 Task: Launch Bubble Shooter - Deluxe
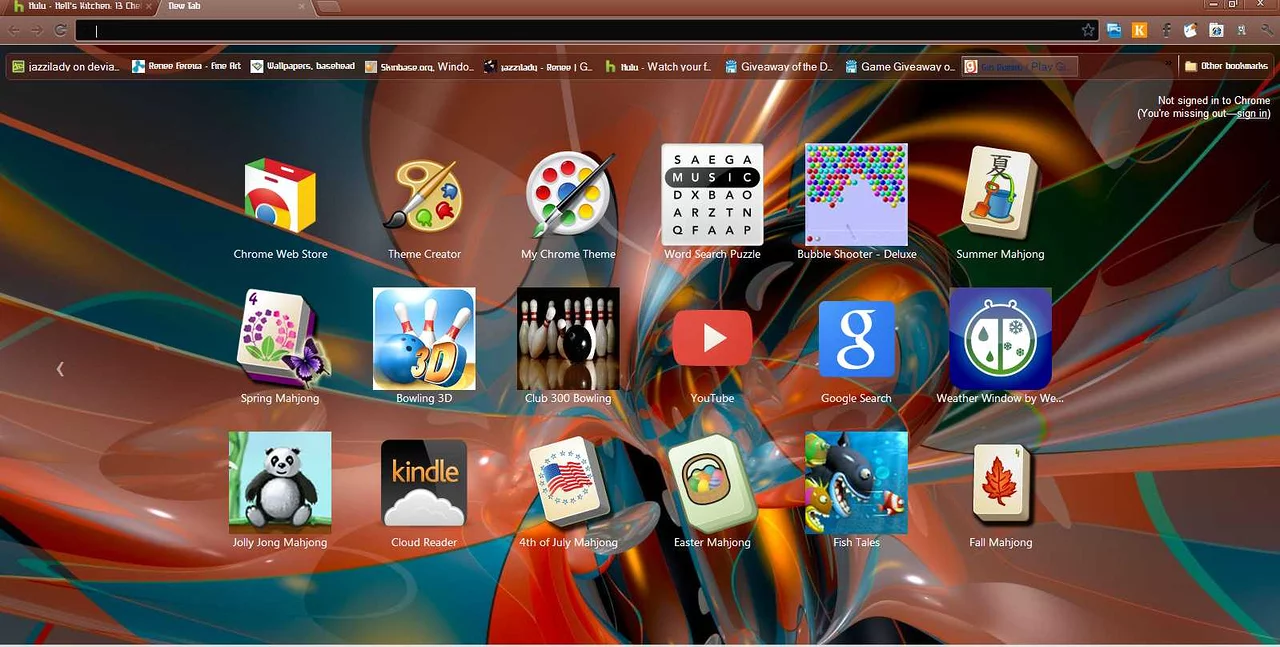click(856, 195)
